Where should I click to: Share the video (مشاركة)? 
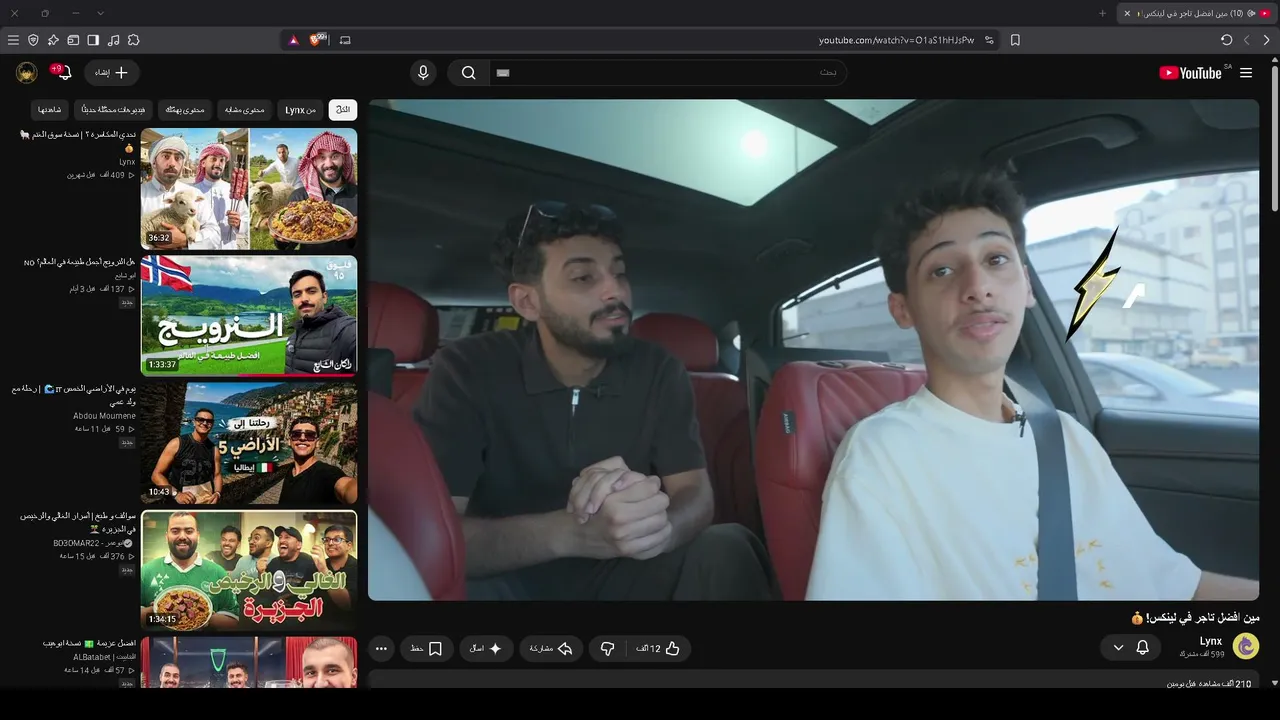point(551,649)
